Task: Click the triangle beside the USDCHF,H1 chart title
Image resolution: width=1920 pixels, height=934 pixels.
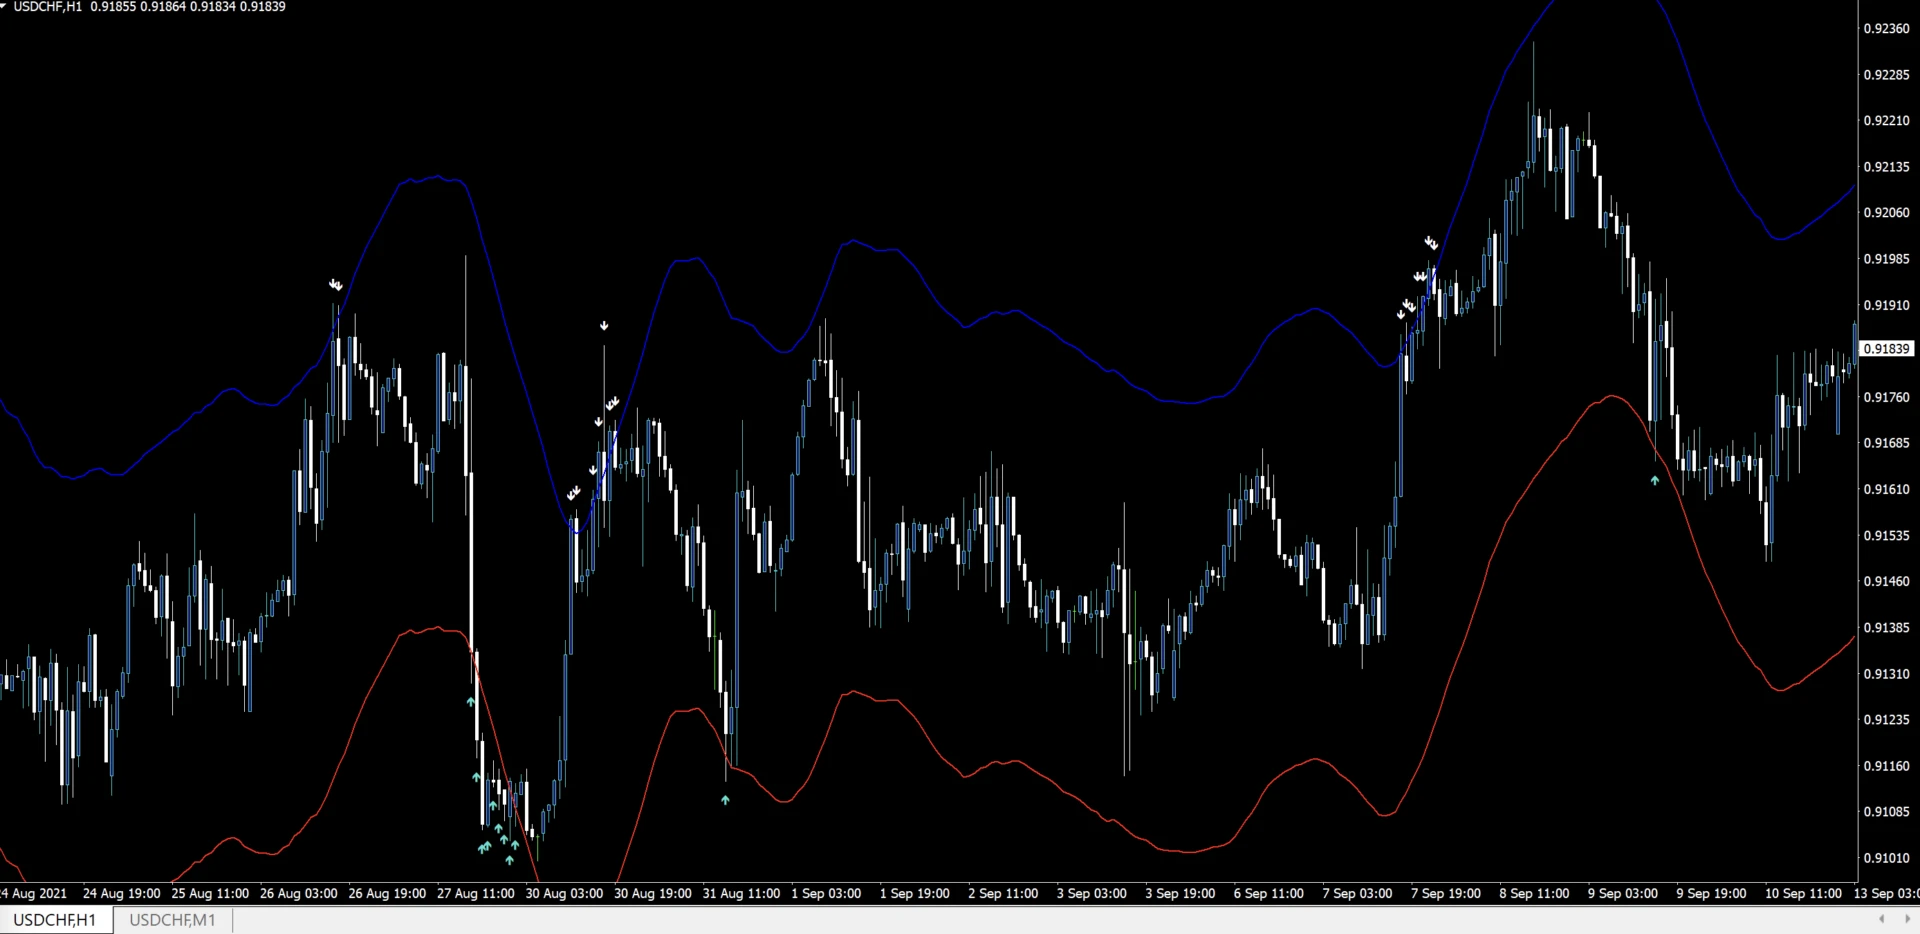Action: point(4,6)
